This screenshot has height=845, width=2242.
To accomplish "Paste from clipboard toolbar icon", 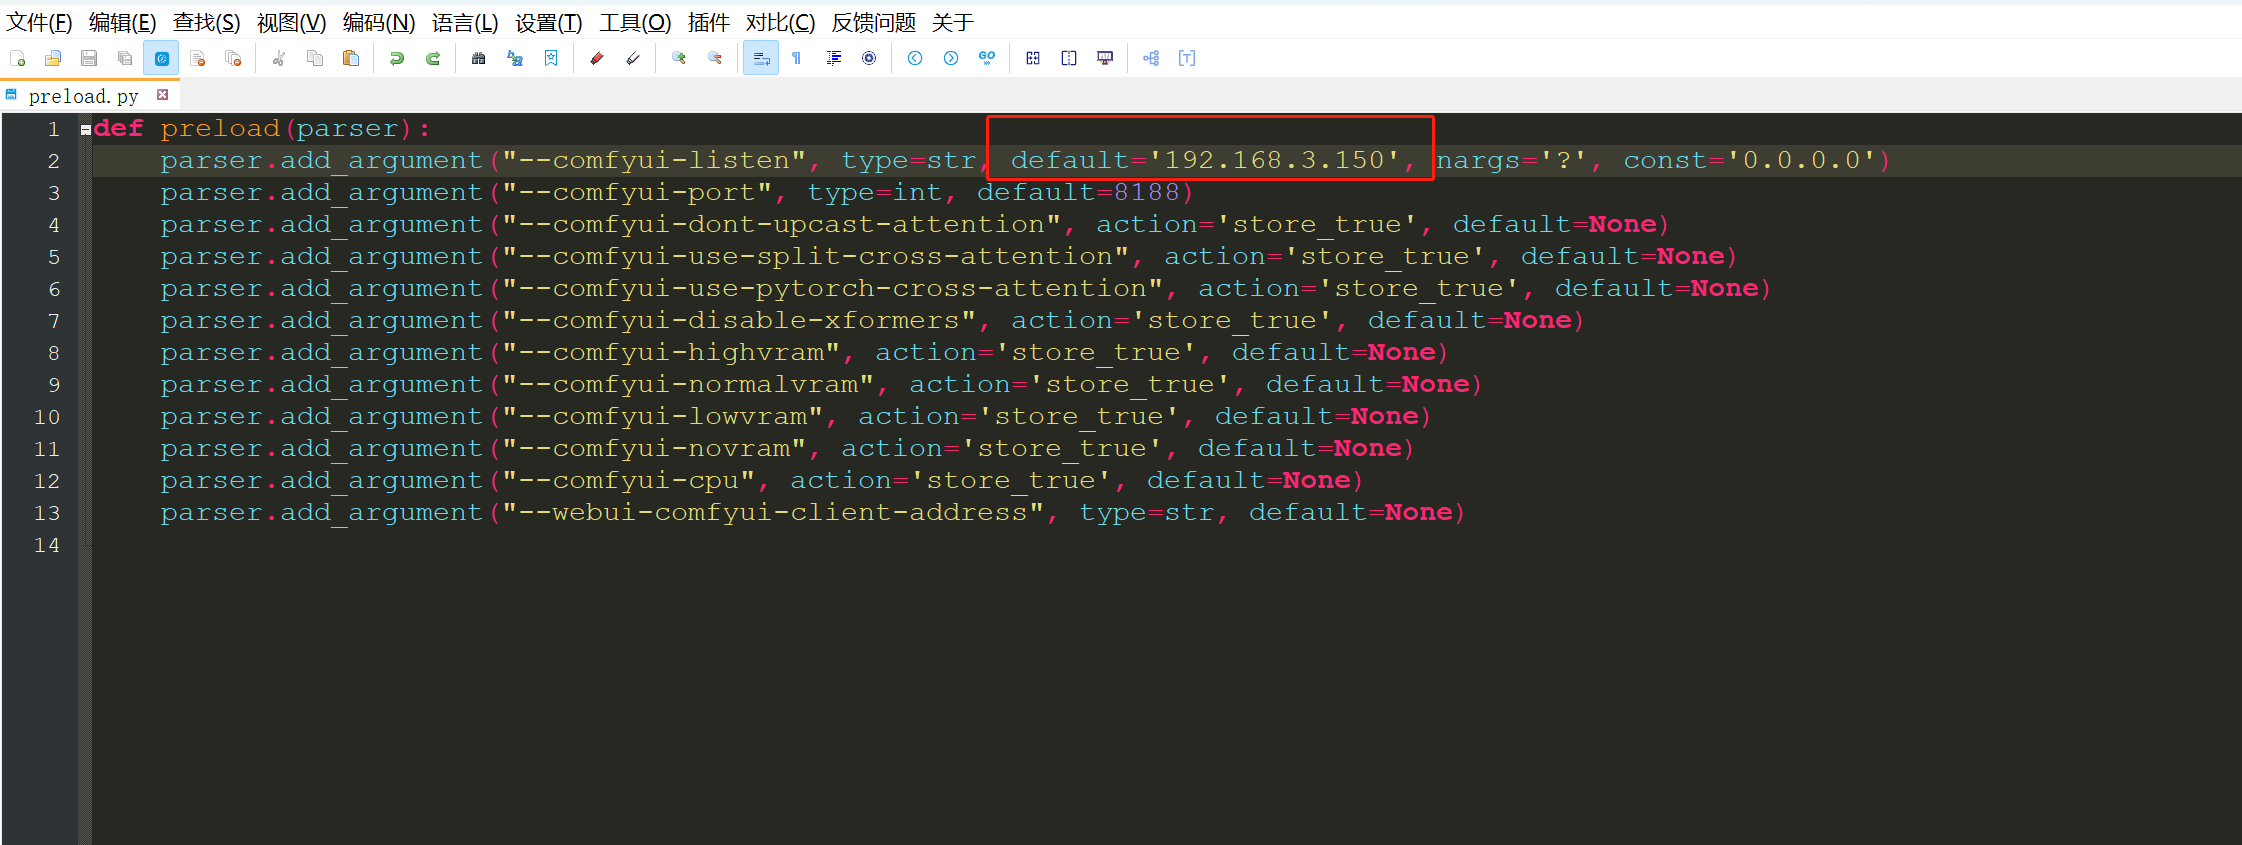I will (351, 58).
